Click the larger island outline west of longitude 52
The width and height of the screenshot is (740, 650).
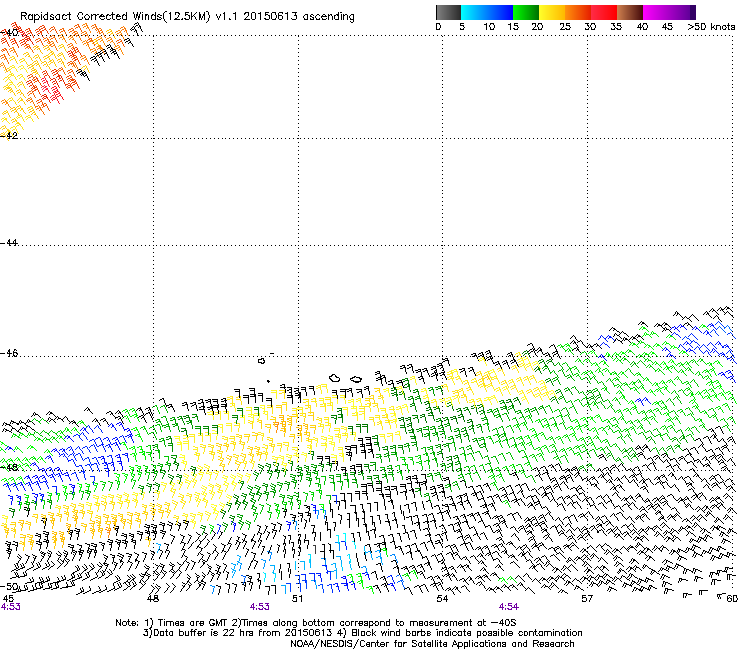335,378
